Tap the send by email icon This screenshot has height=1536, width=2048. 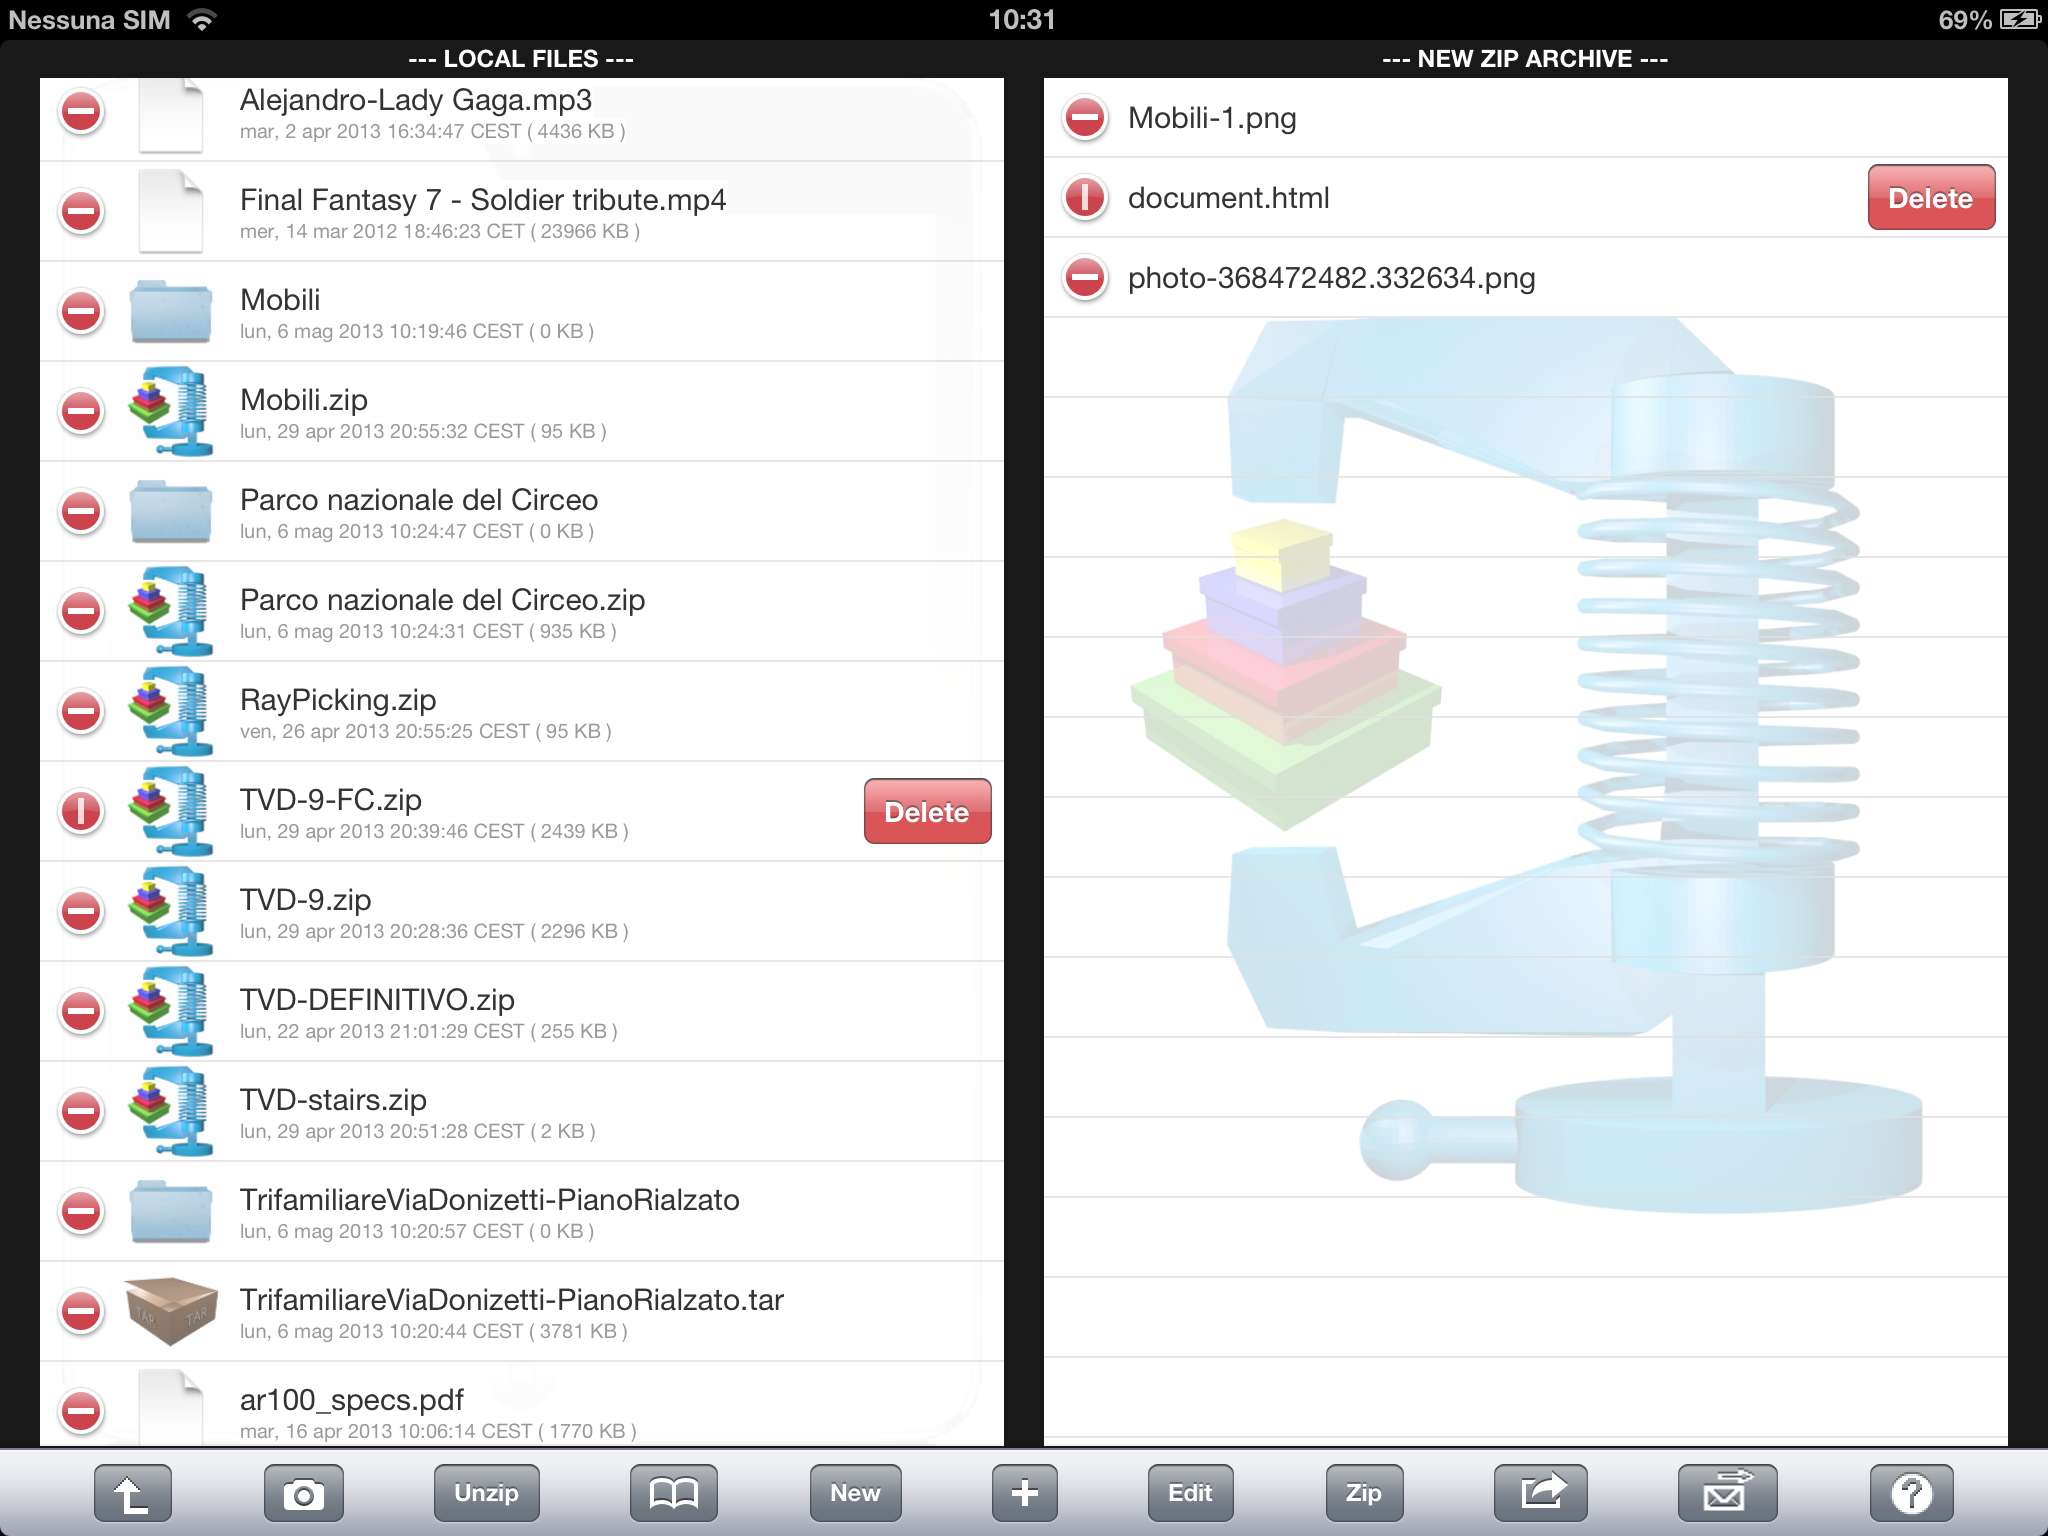point(1727,1493)
